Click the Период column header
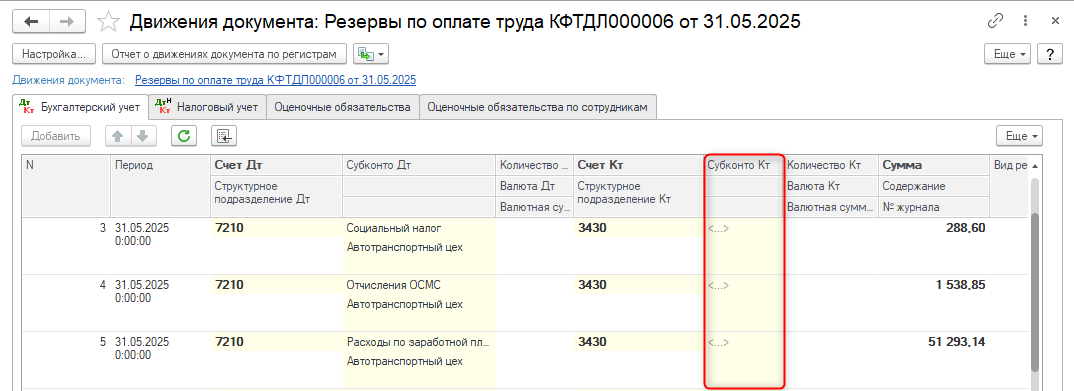1074x391 pixels. [x=160, y=186]
